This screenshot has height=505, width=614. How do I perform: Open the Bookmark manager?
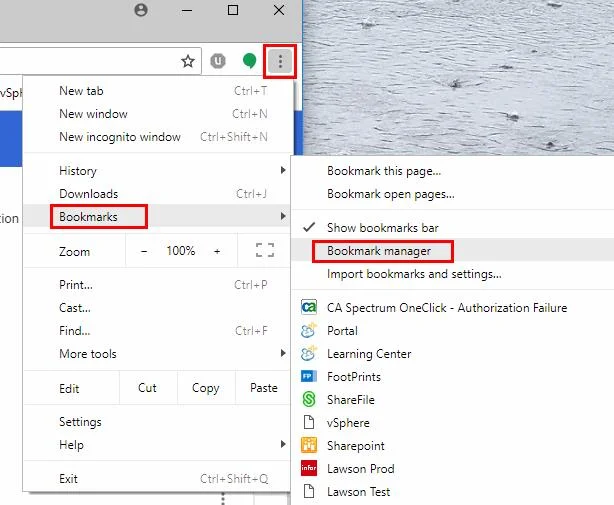pyautogui.click(x=452, y=251)
